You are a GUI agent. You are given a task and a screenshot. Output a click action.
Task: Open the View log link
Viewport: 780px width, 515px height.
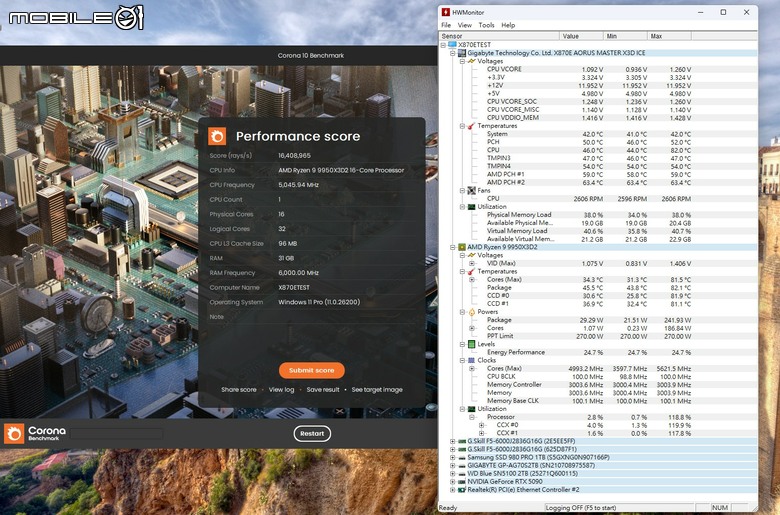[x=282, y=390]
